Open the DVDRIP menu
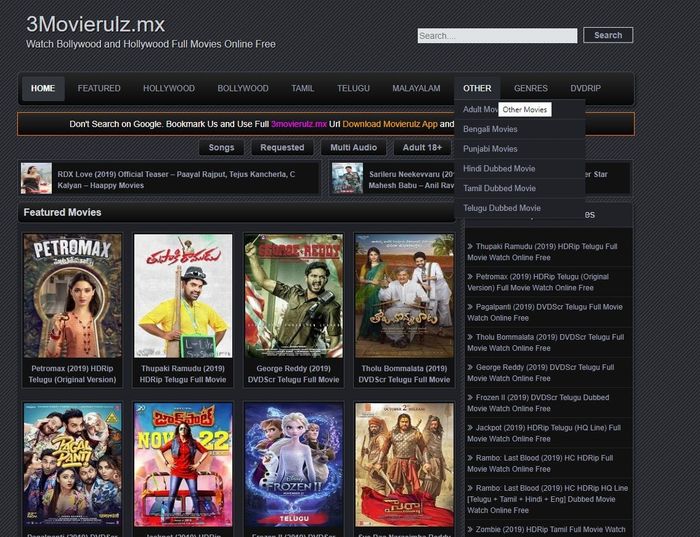700x537 pixels. (x=586, y=88)
